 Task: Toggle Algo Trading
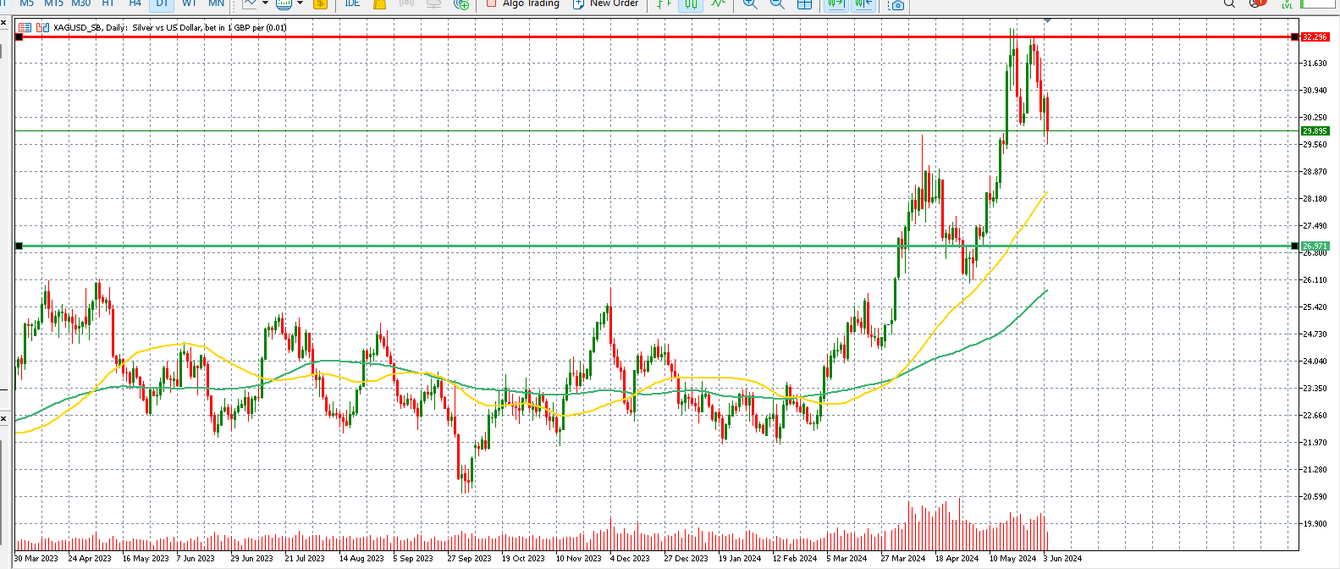(523, 3)
